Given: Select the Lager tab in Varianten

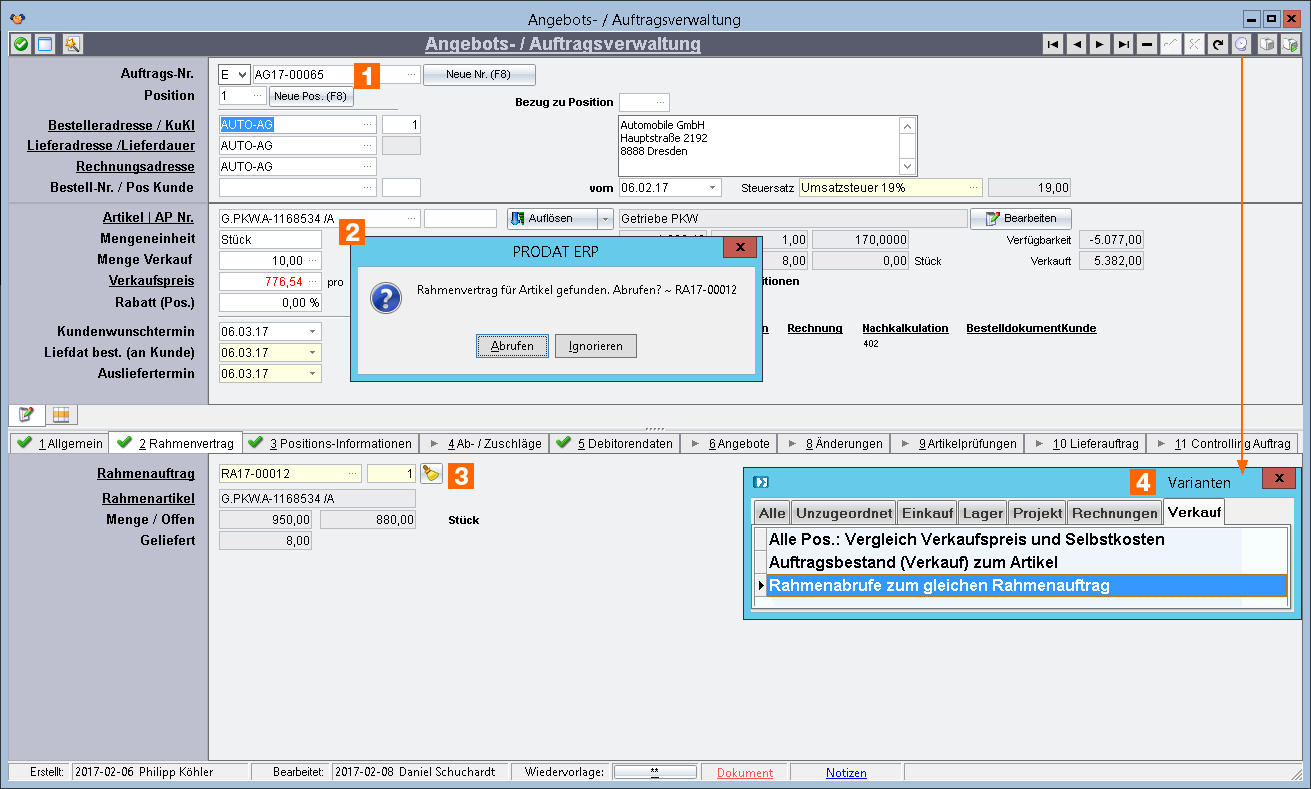Looking at the screenshot, I should [982, 512].
